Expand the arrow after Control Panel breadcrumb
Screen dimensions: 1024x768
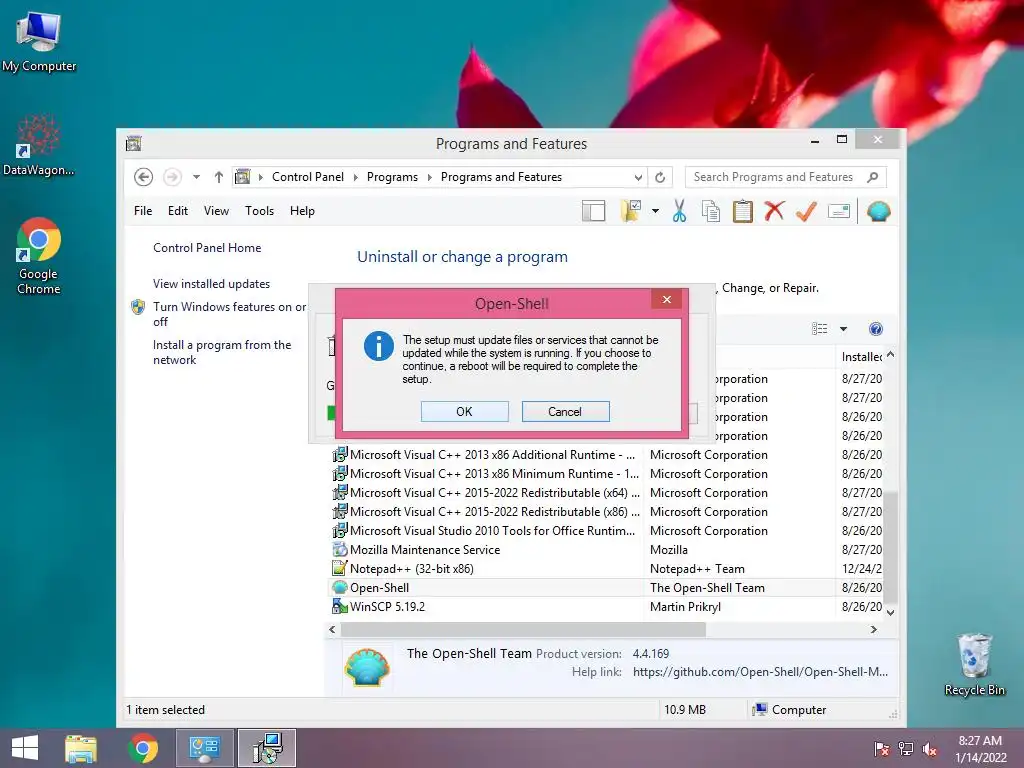pos(356,177)
